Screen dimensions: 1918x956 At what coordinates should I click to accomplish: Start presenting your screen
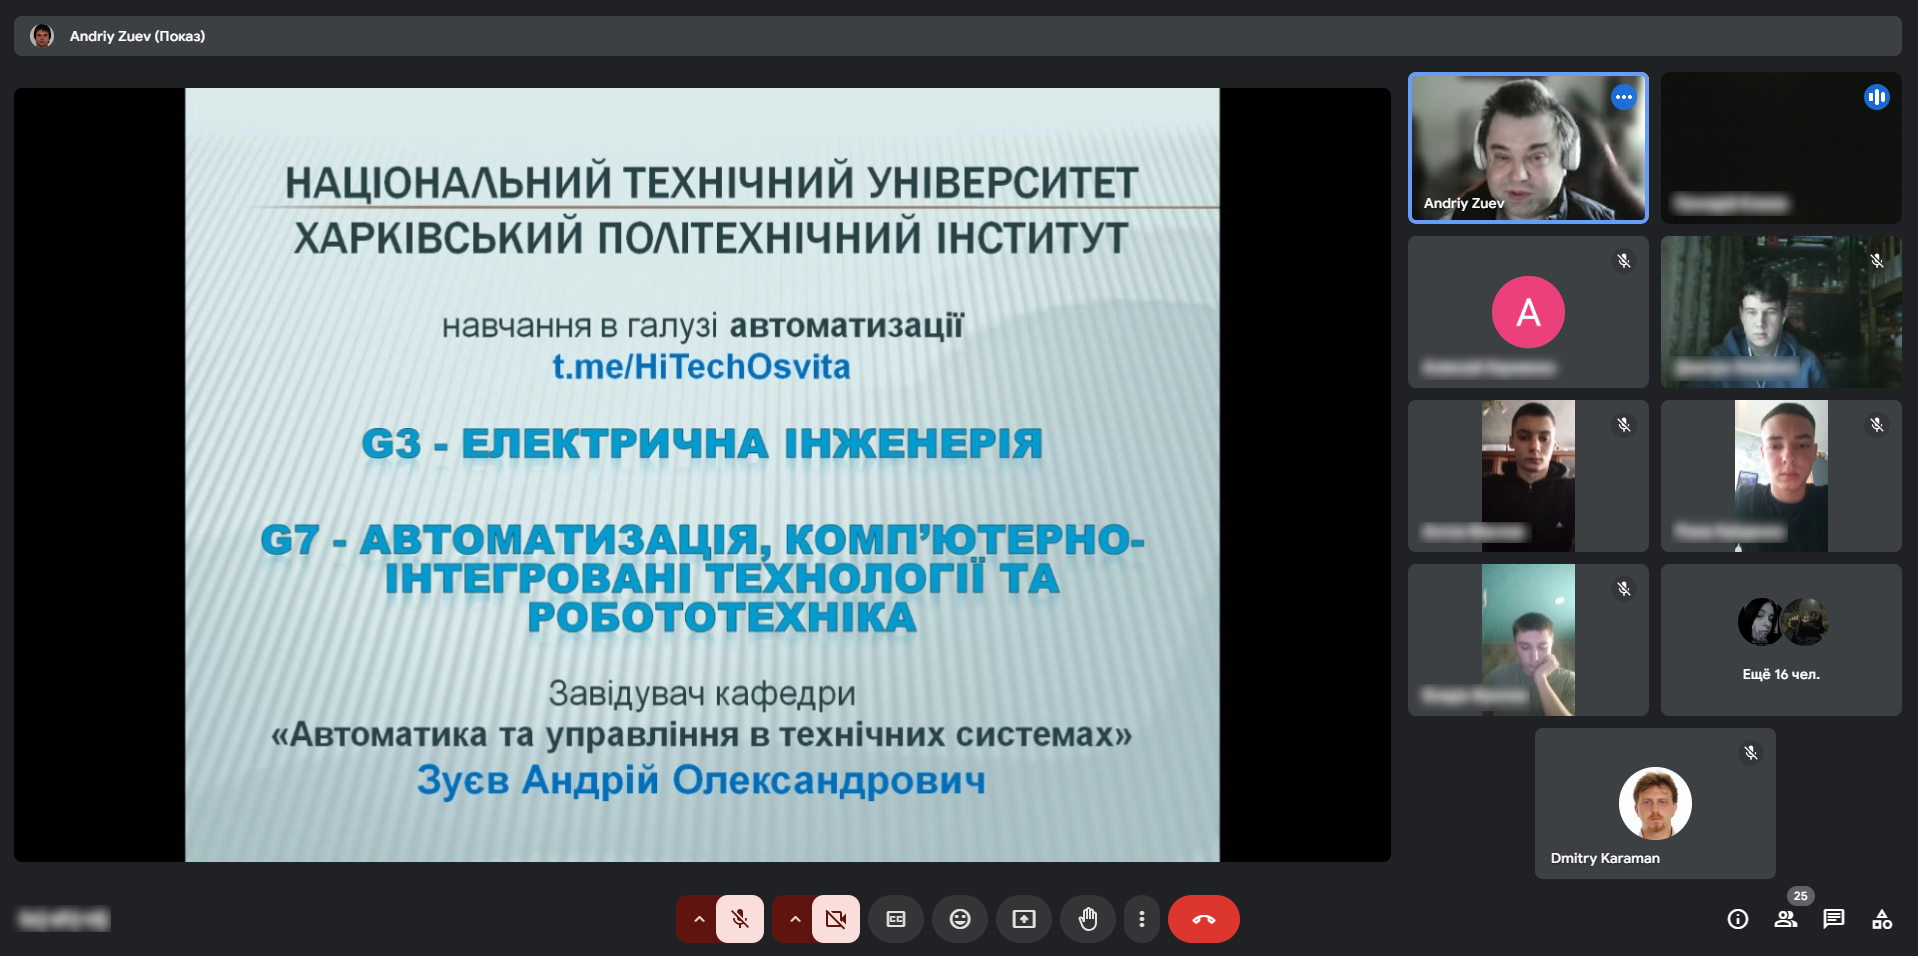[1024, 919]
